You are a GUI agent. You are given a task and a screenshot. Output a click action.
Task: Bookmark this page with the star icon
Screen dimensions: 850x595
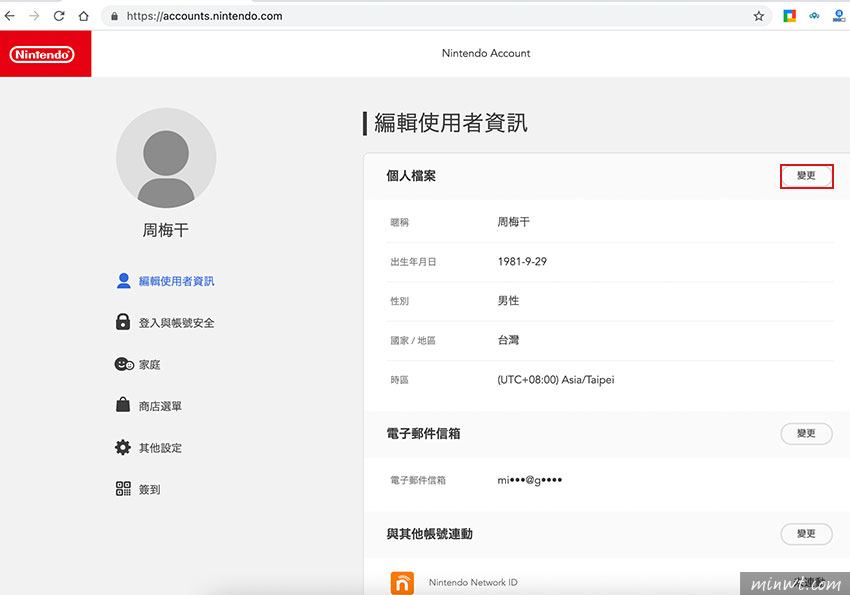tap(758, 16)
